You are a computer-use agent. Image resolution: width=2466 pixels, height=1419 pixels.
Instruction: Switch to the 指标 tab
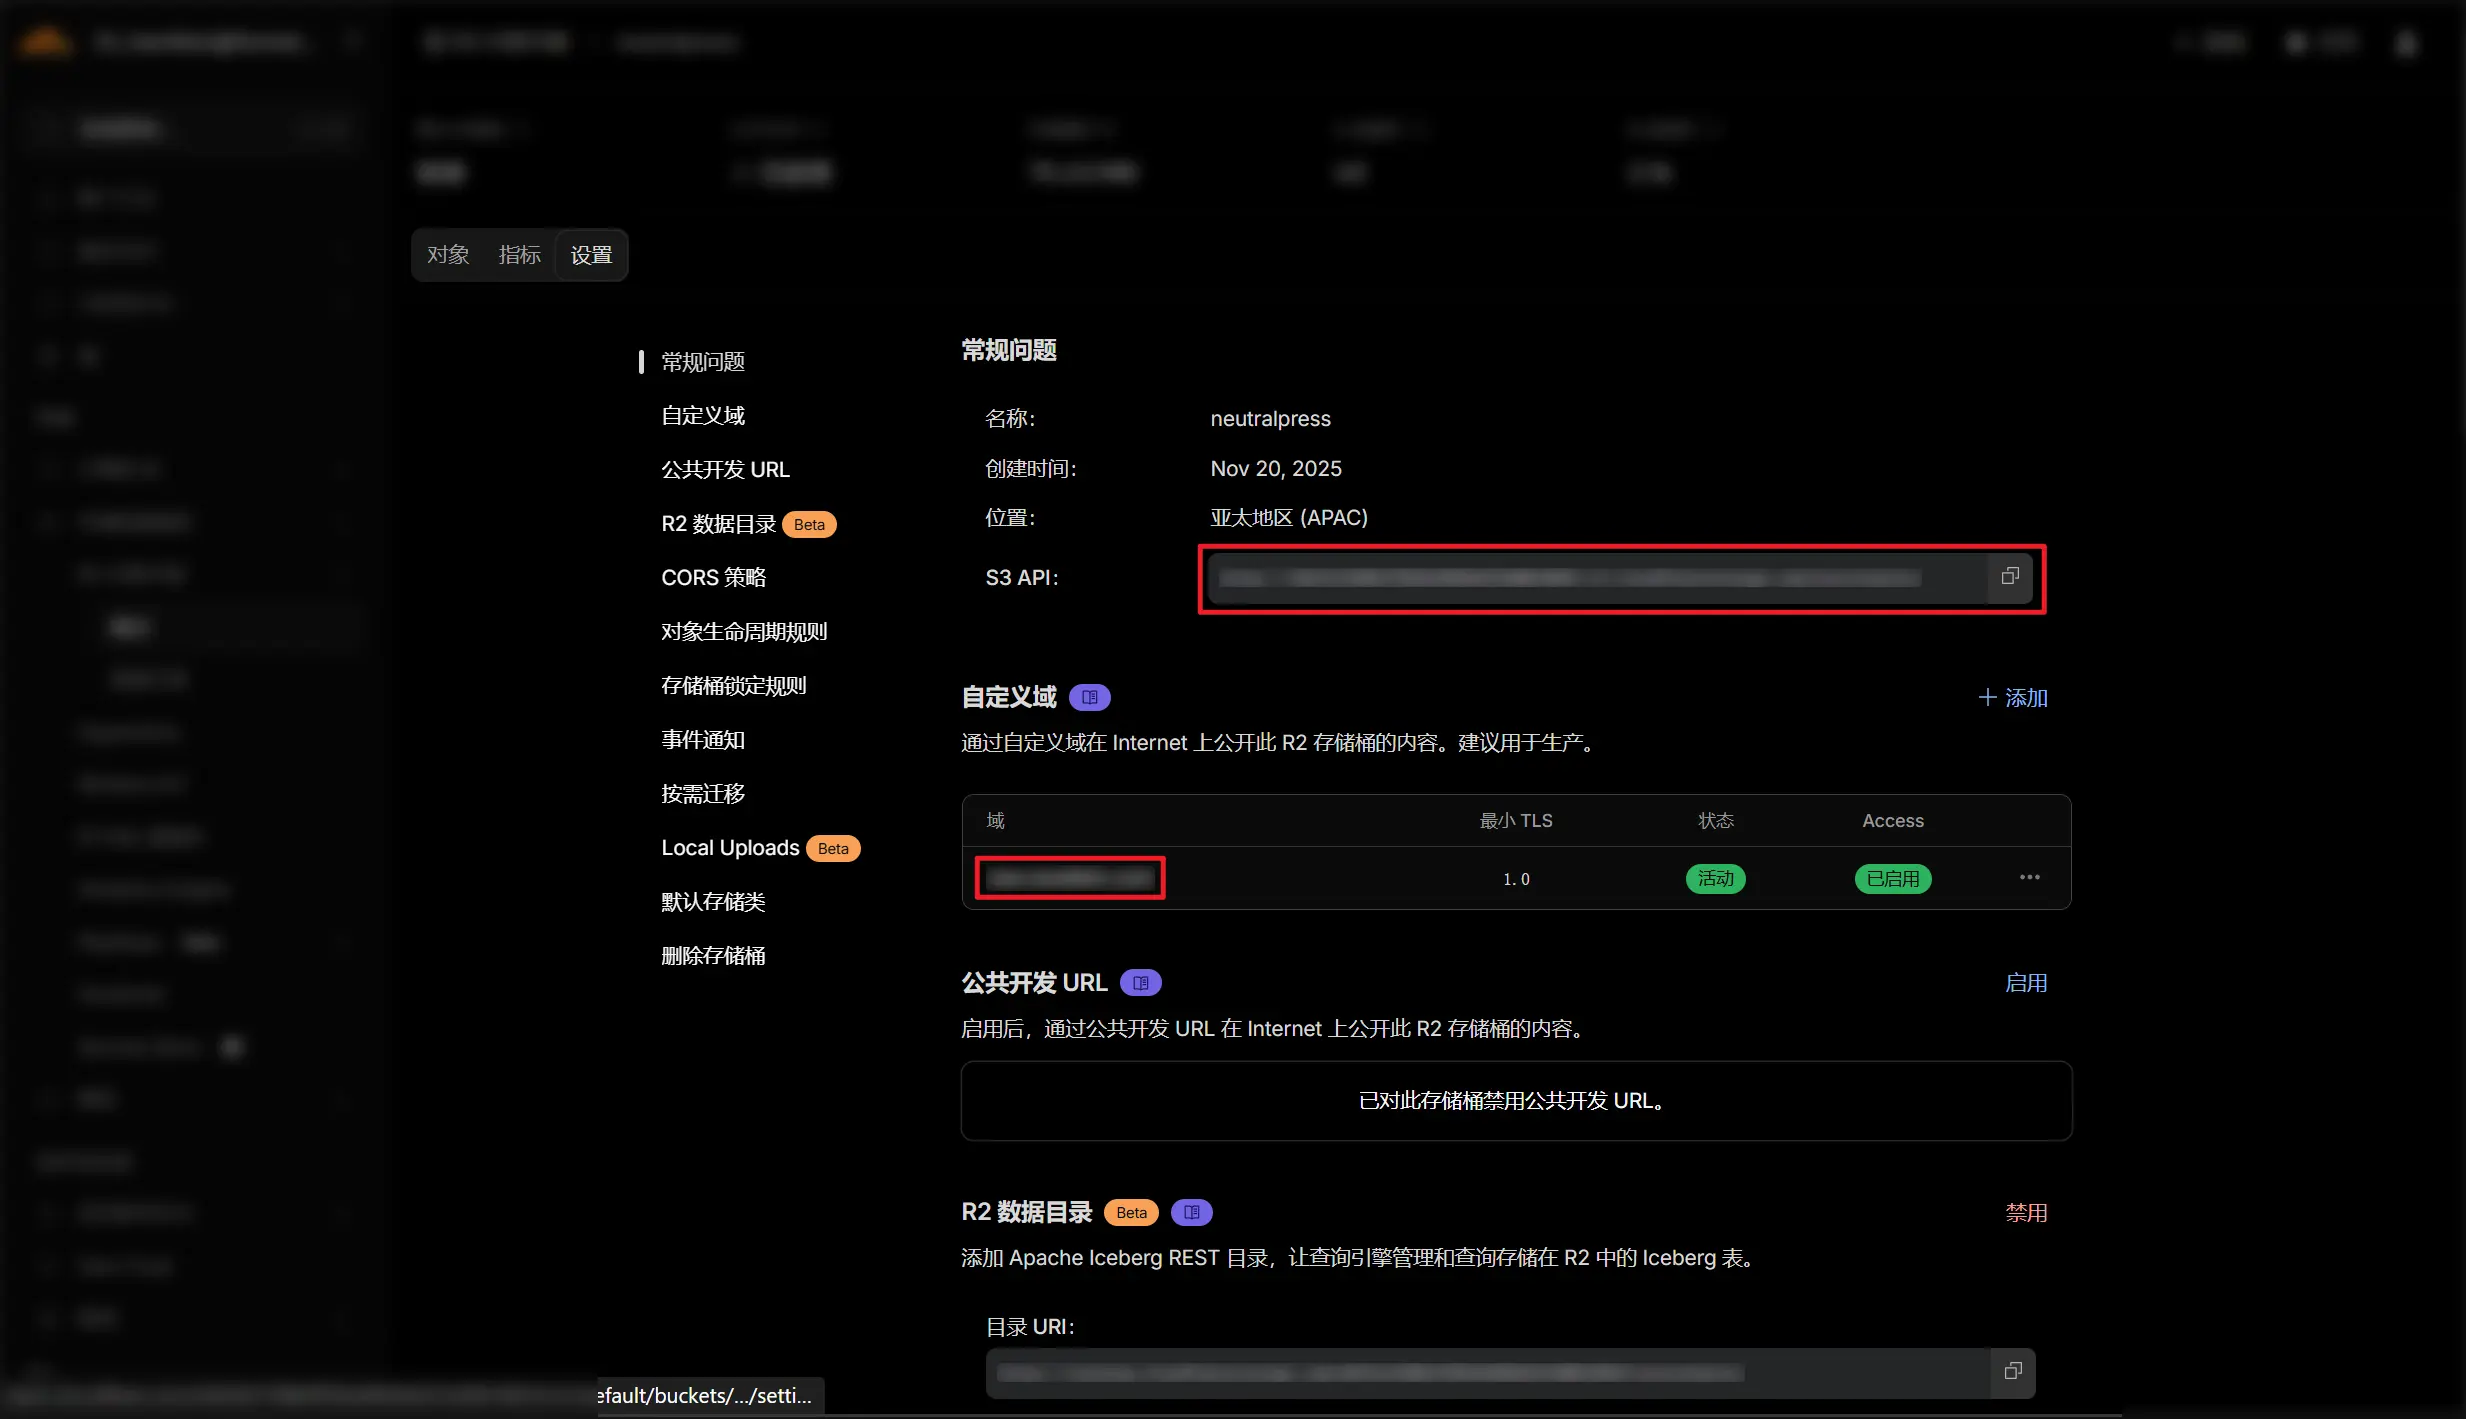pos(518,254)
